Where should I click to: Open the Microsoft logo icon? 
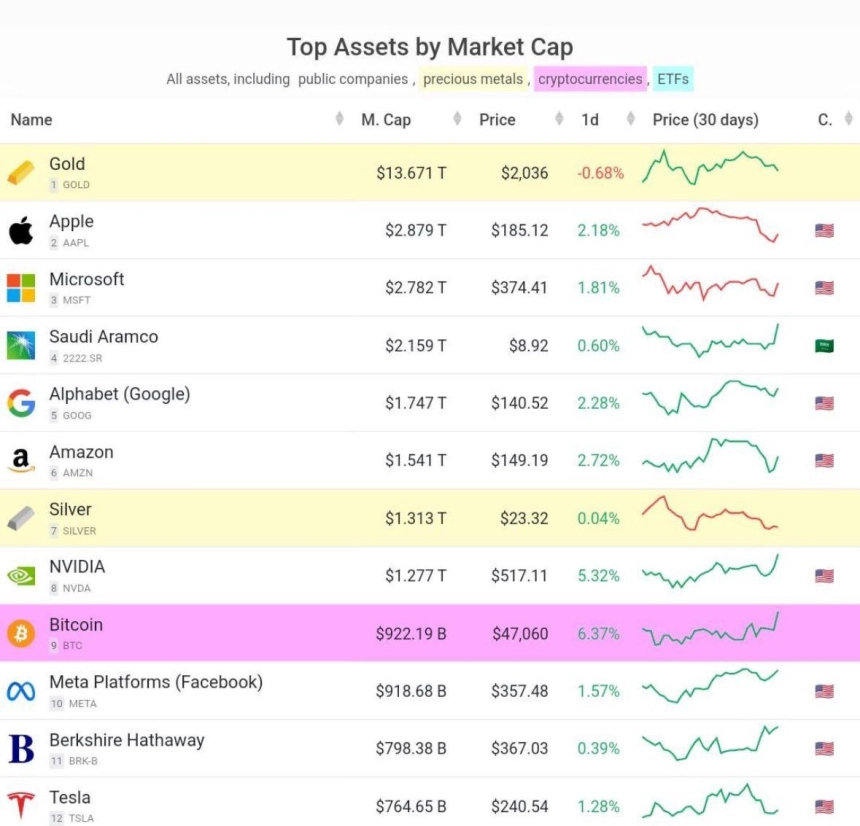(x=21, y=288)
